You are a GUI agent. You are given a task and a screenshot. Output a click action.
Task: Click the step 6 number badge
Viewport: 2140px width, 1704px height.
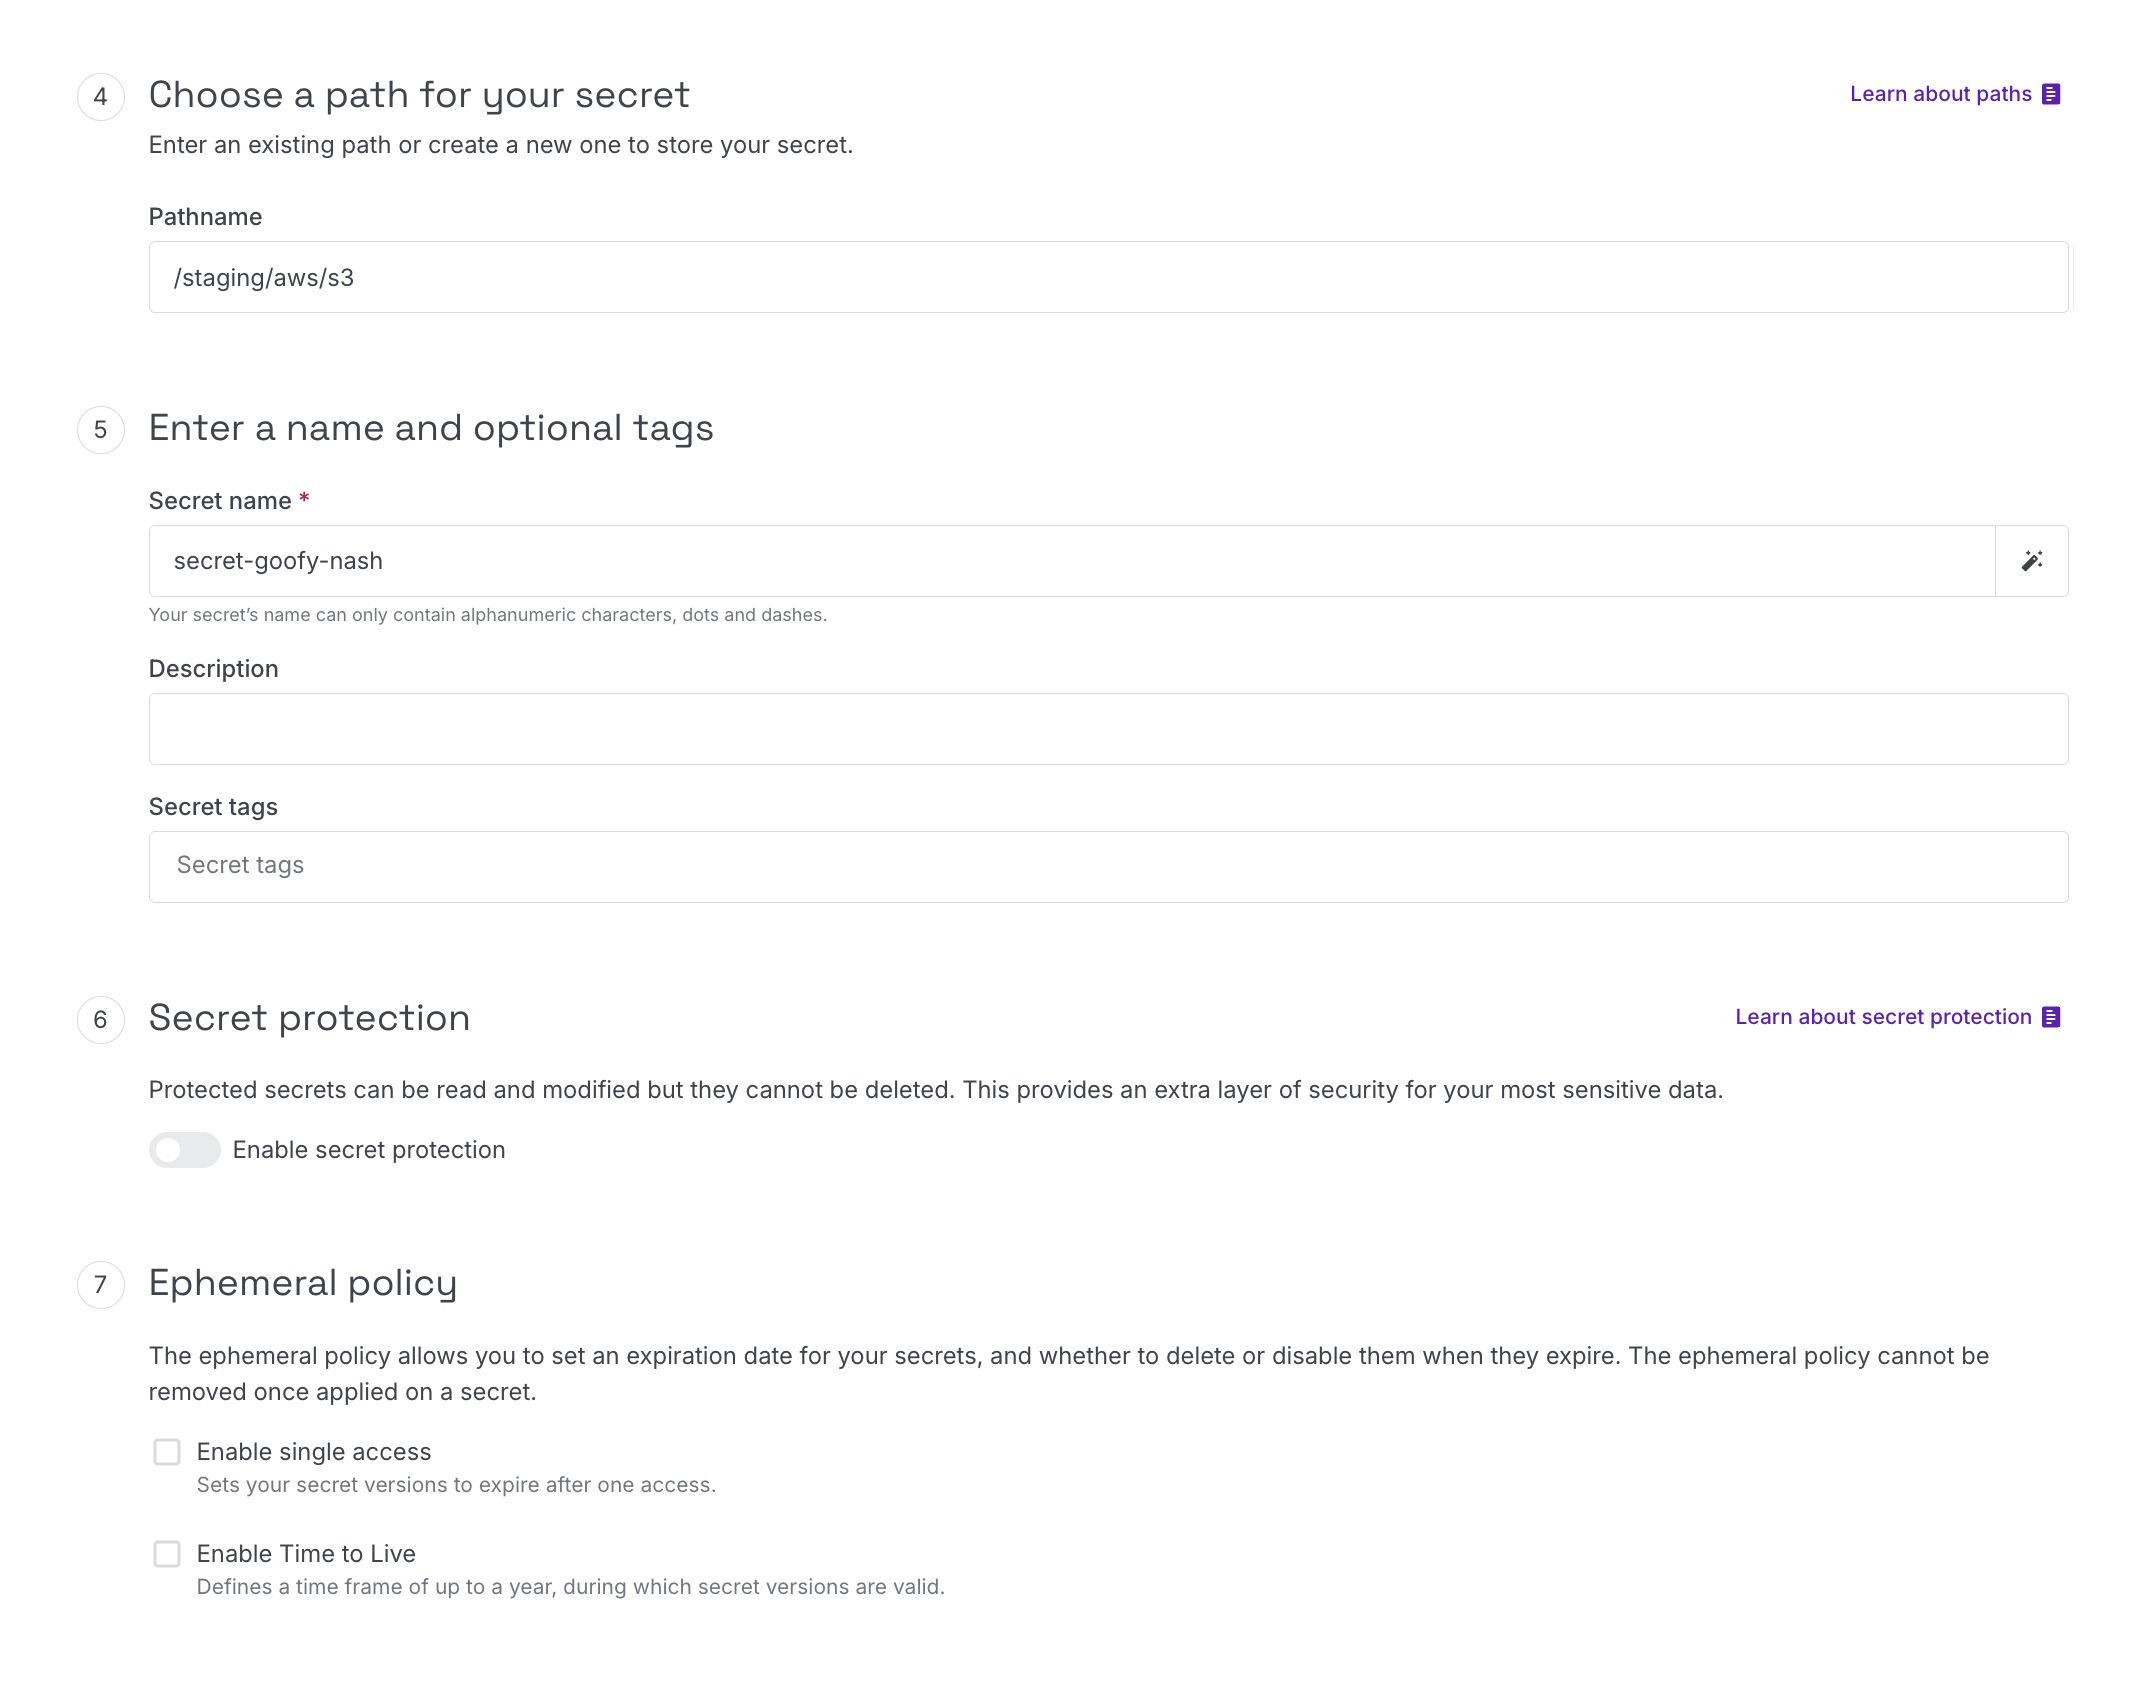[101, 1020]
